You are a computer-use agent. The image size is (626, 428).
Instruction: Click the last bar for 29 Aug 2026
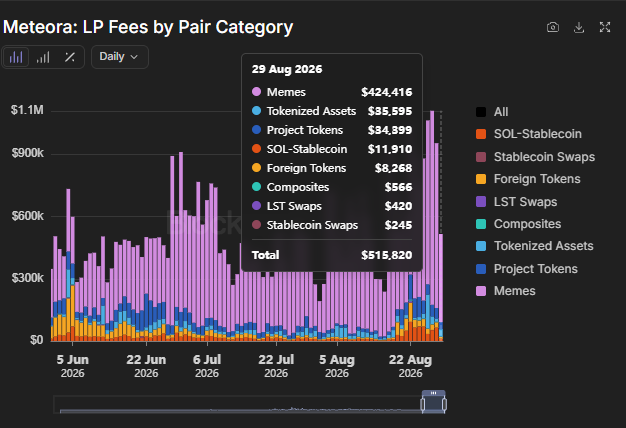click(x=441, y=287)
